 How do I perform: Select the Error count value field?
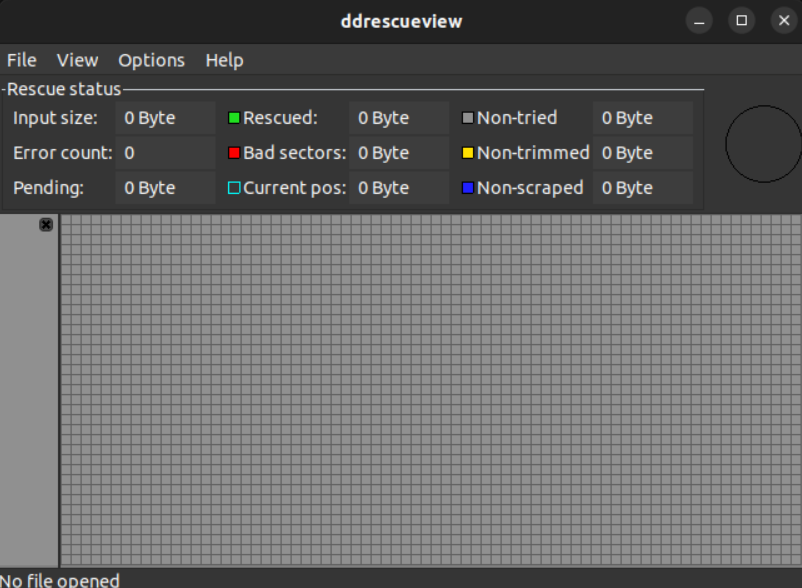click(165, 153)
